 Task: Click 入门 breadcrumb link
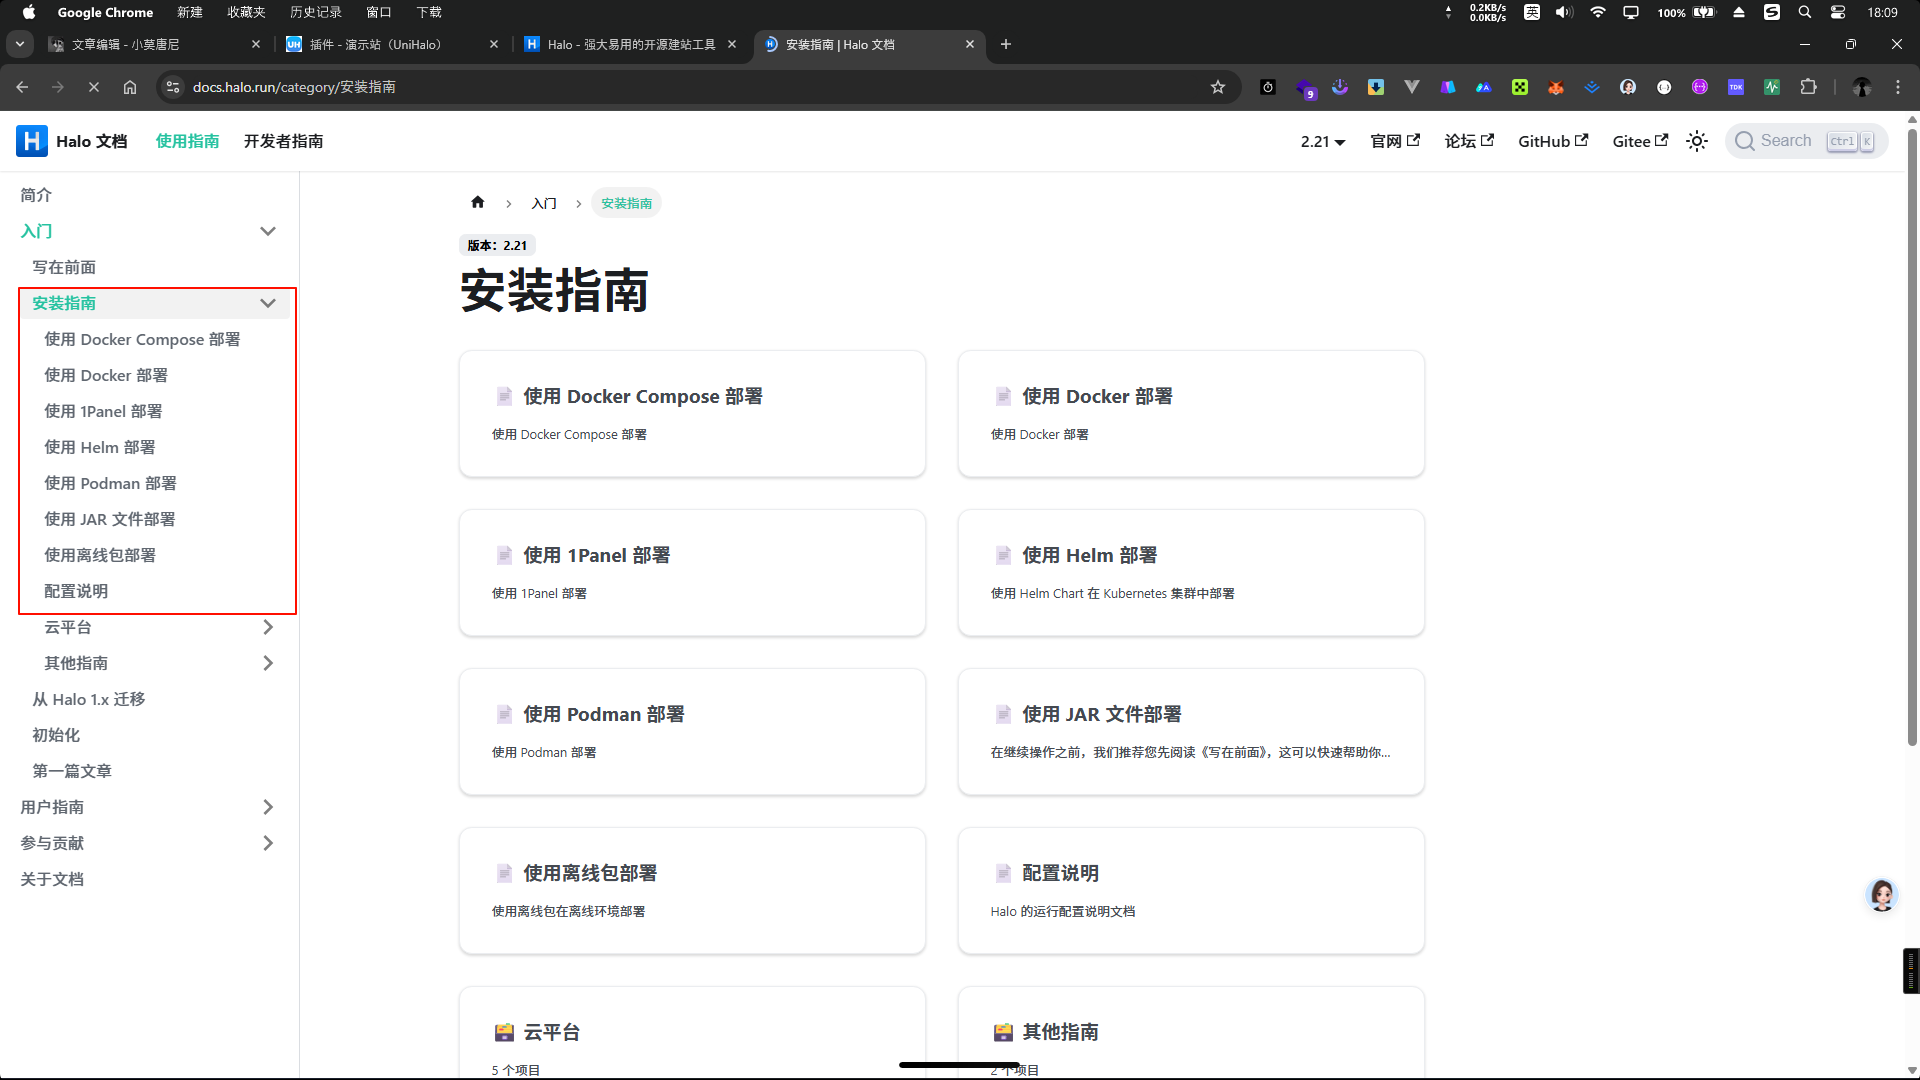click(x=544, y=203)
